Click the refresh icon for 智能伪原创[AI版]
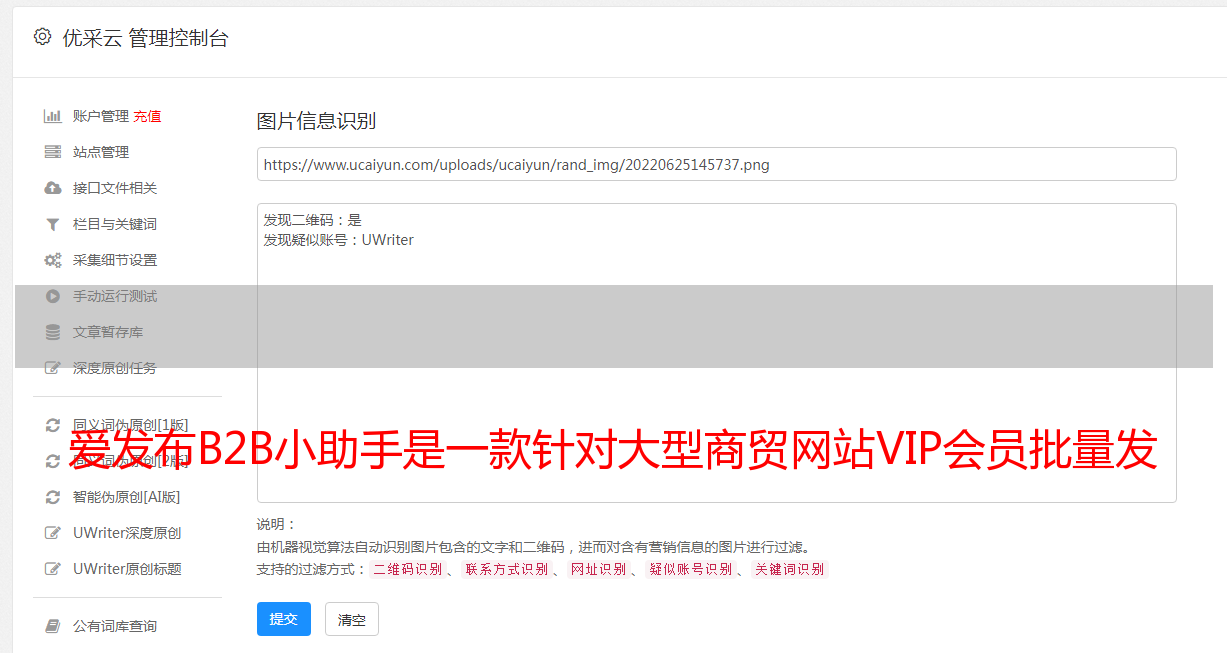Image resolution: width=1227 pixels, height=653 pixels. coord(53,497)
